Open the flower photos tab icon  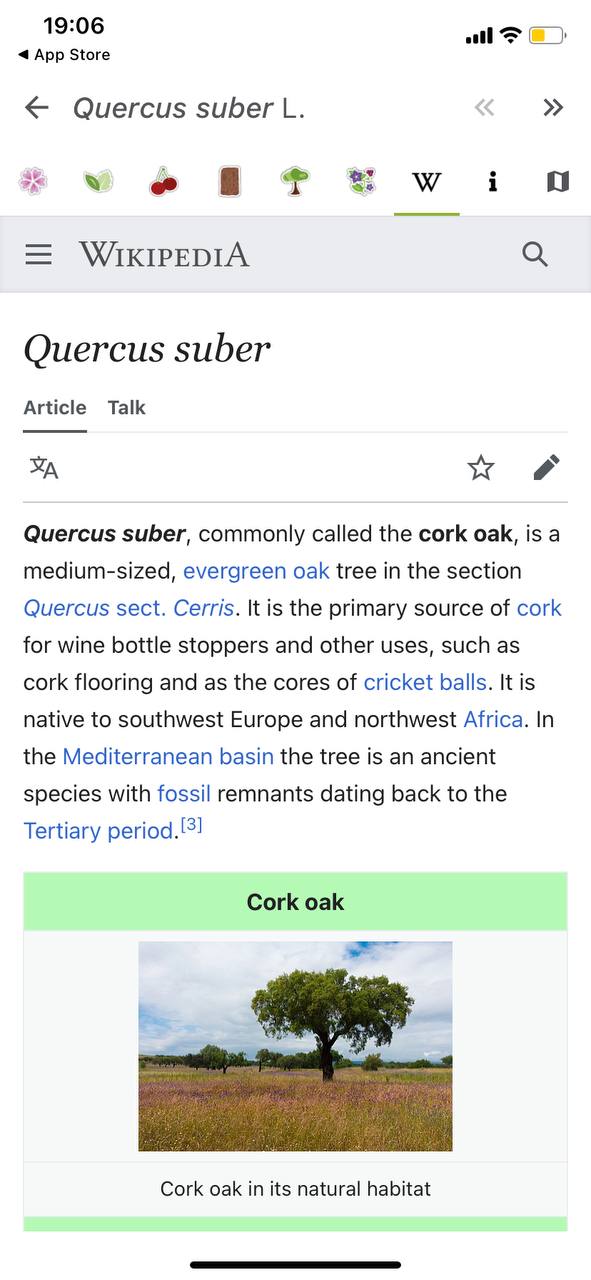click(33, 181)
